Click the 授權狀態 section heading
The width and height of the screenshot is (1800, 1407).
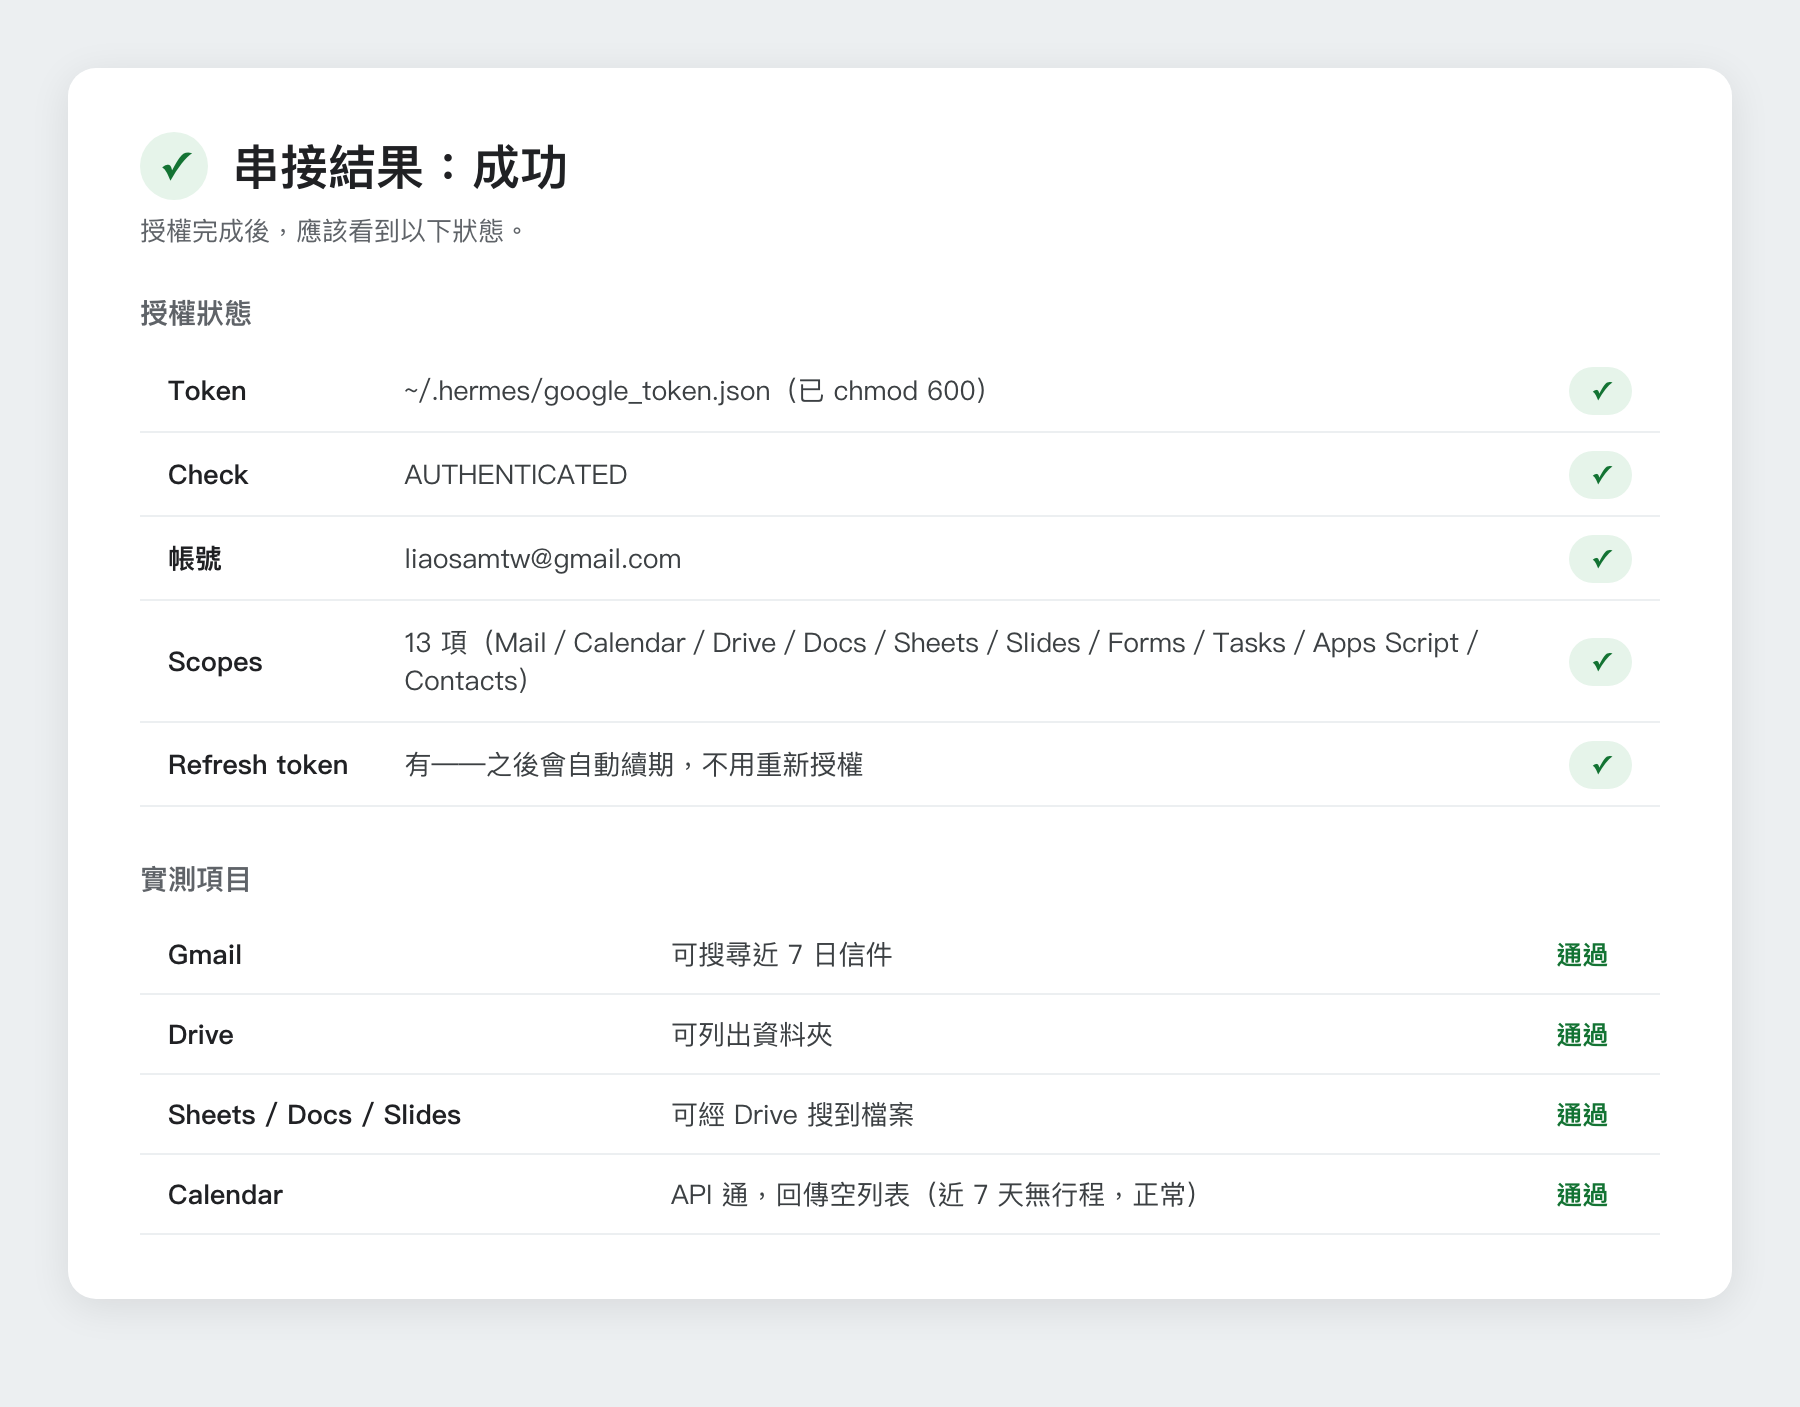[x=196, y=314]
